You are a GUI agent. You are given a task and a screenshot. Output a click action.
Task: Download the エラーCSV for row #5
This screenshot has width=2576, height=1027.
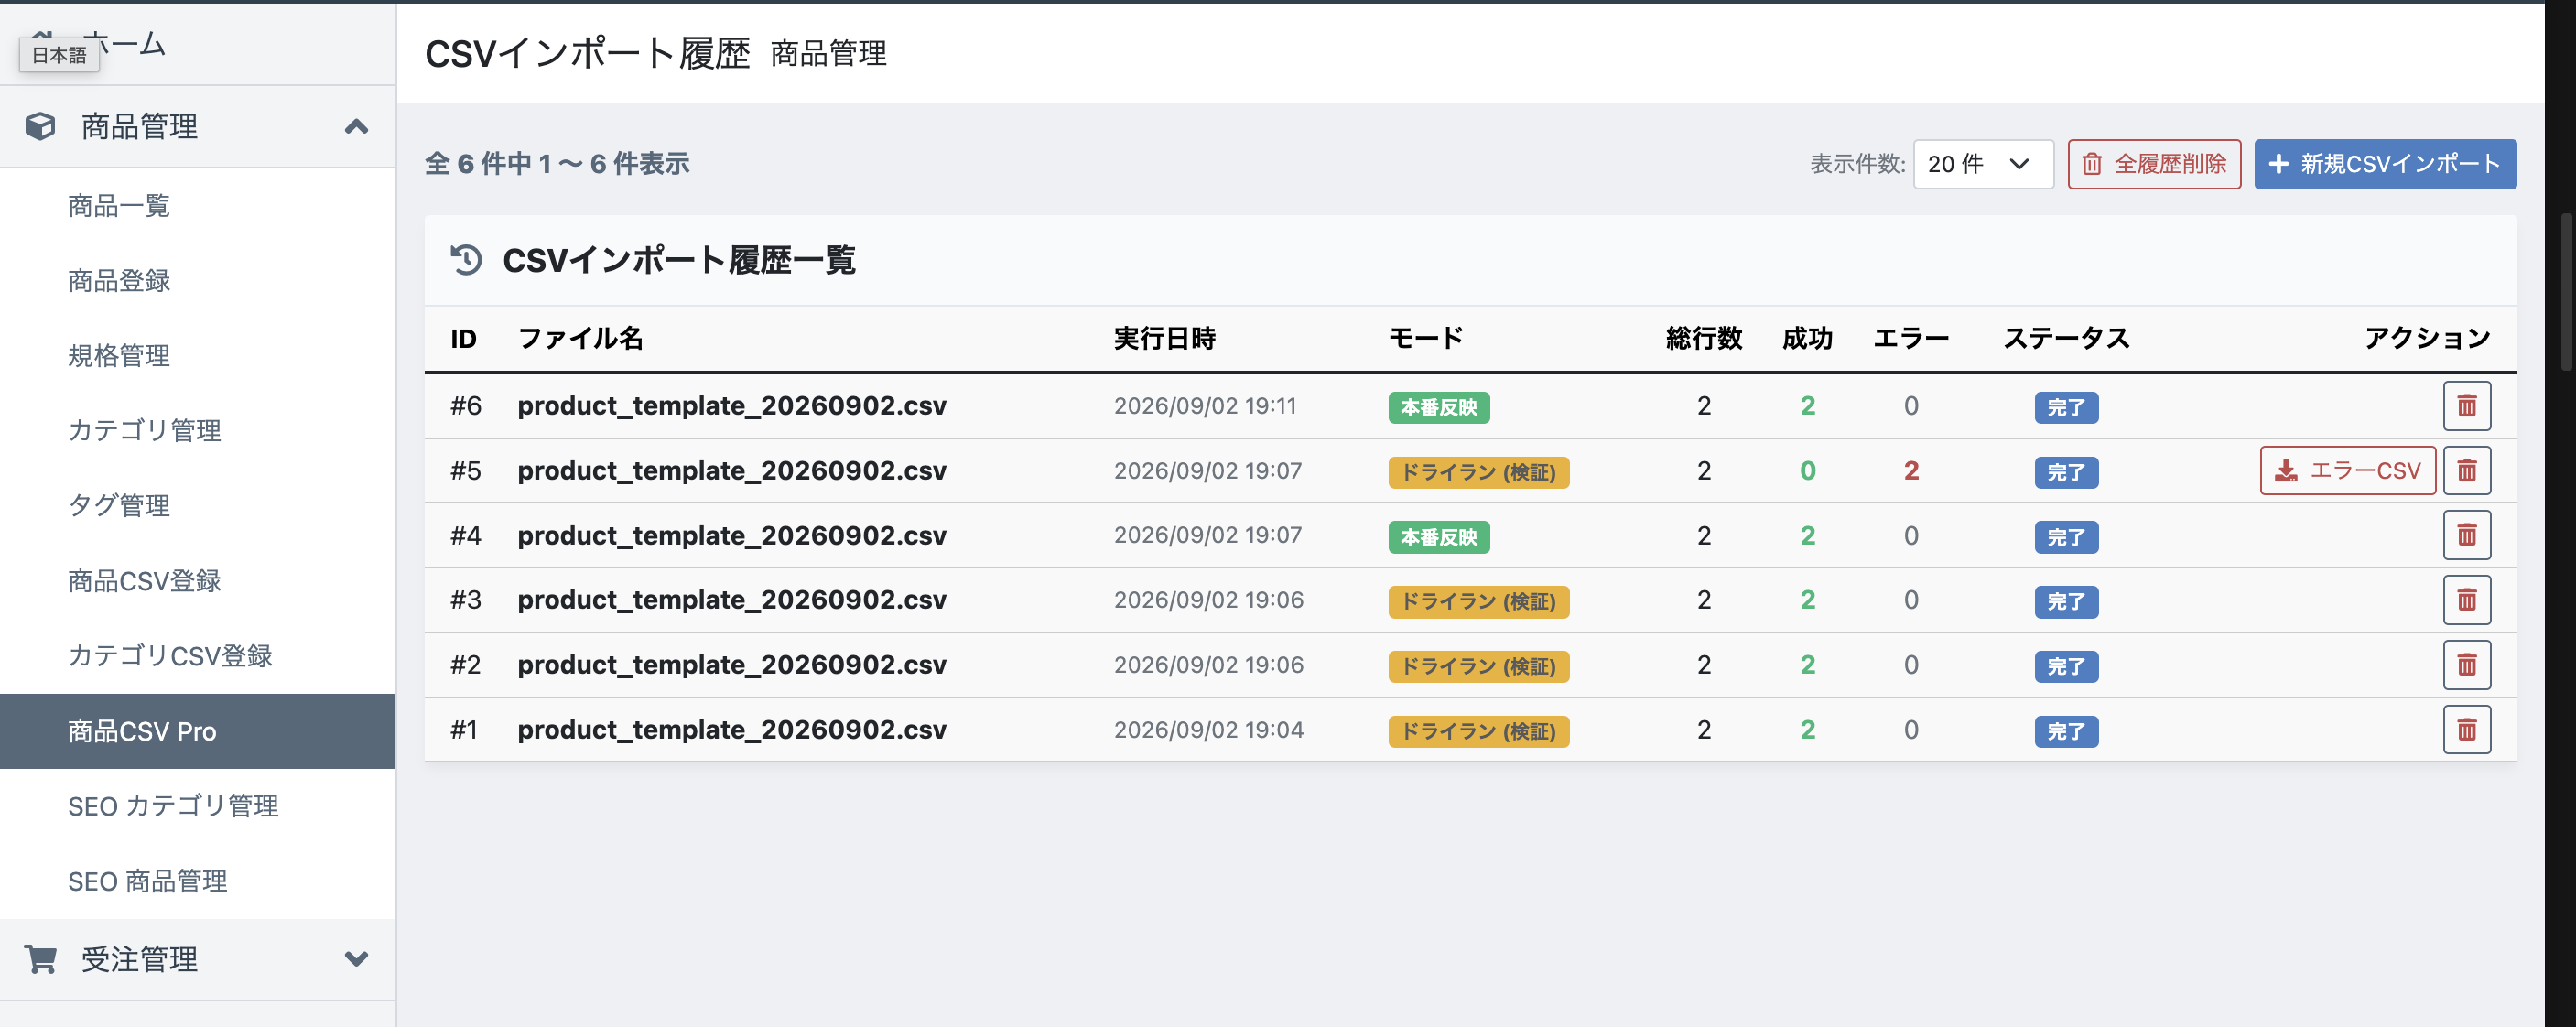[x=2347, y=471]
